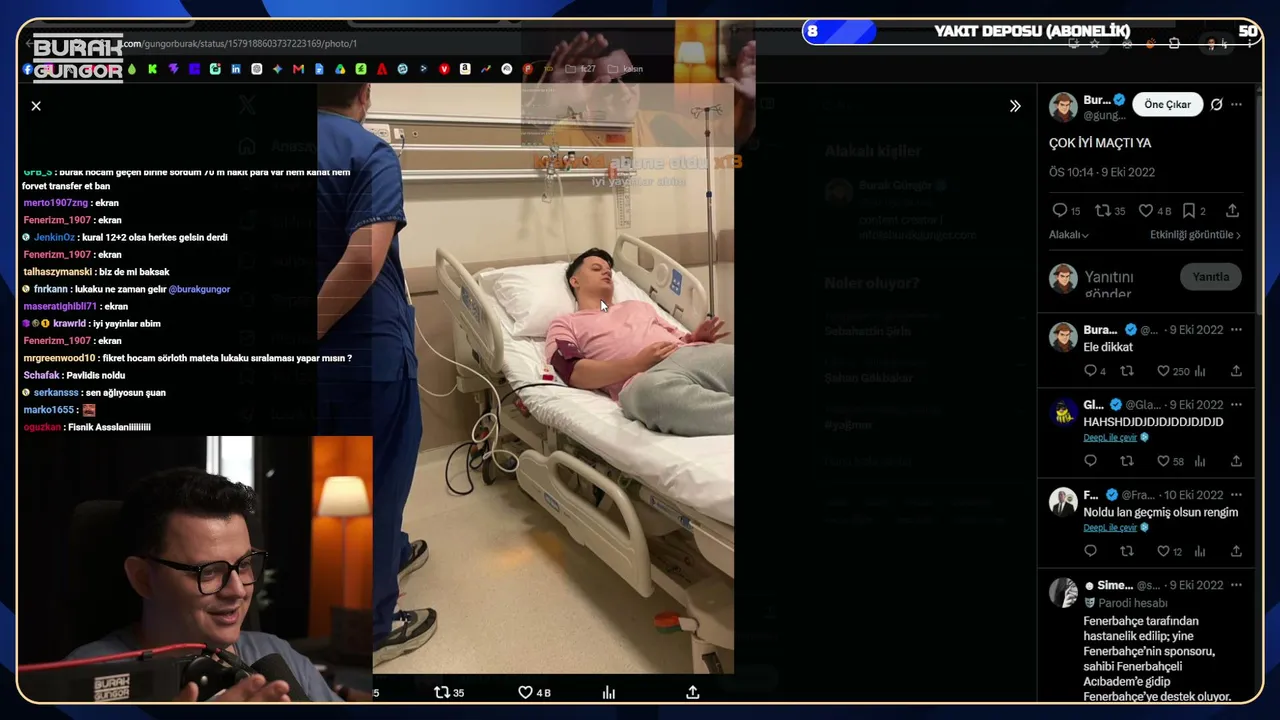Click the Öne Çıkar button
Viewport: 1280px width, 720px height.
[1167, 104]
